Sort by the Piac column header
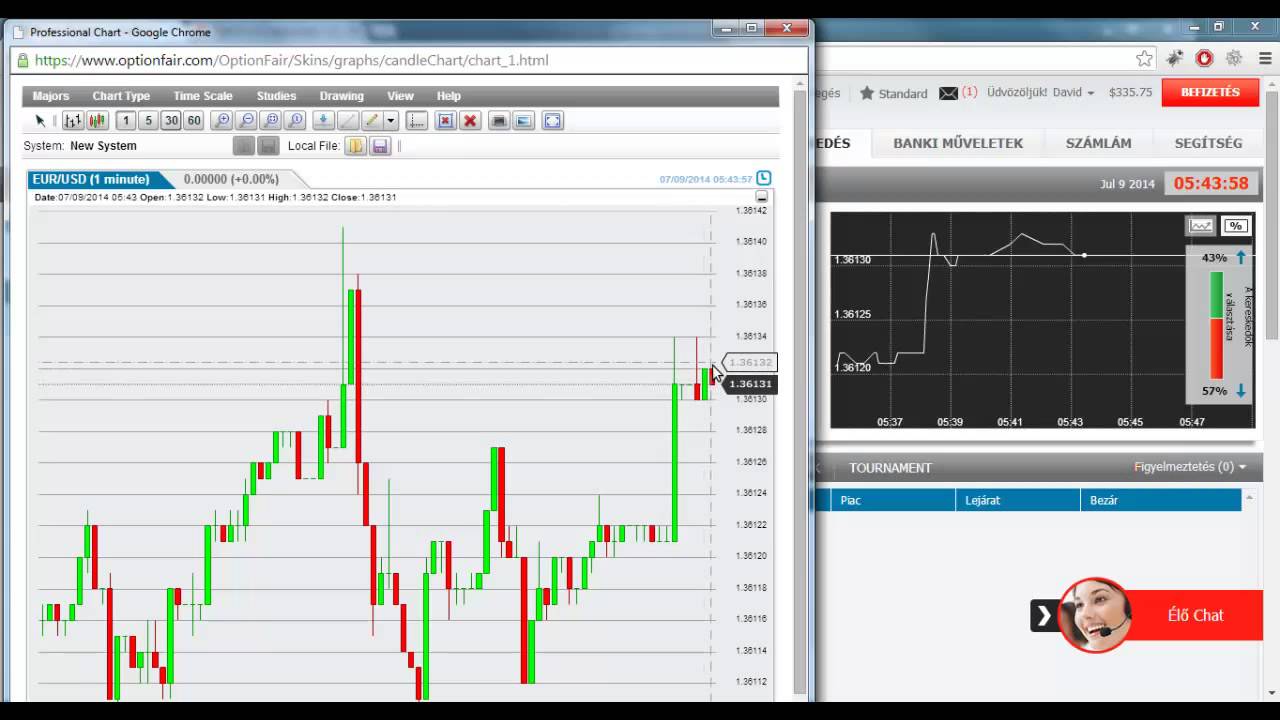Viewport: 1280px width, 720px height. tap(892, 500)
